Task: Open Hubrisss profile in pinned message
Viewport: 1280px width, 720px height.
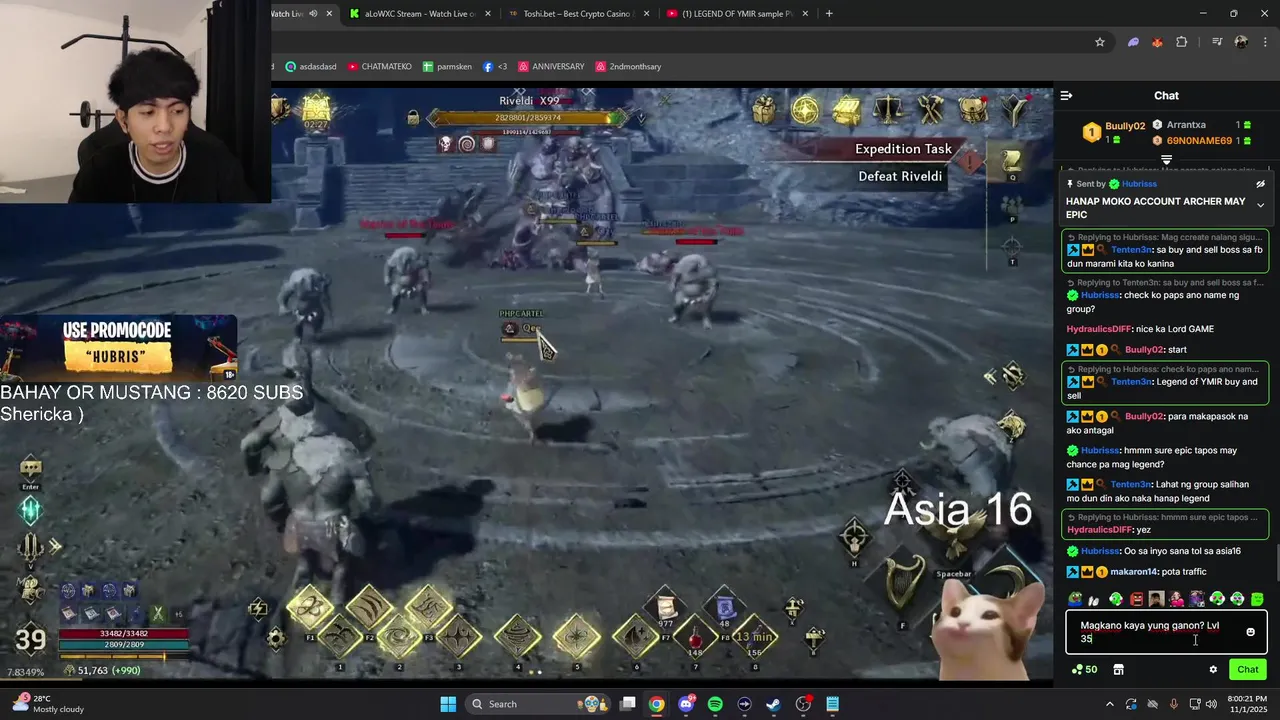Action: [x=1139, y=184]
